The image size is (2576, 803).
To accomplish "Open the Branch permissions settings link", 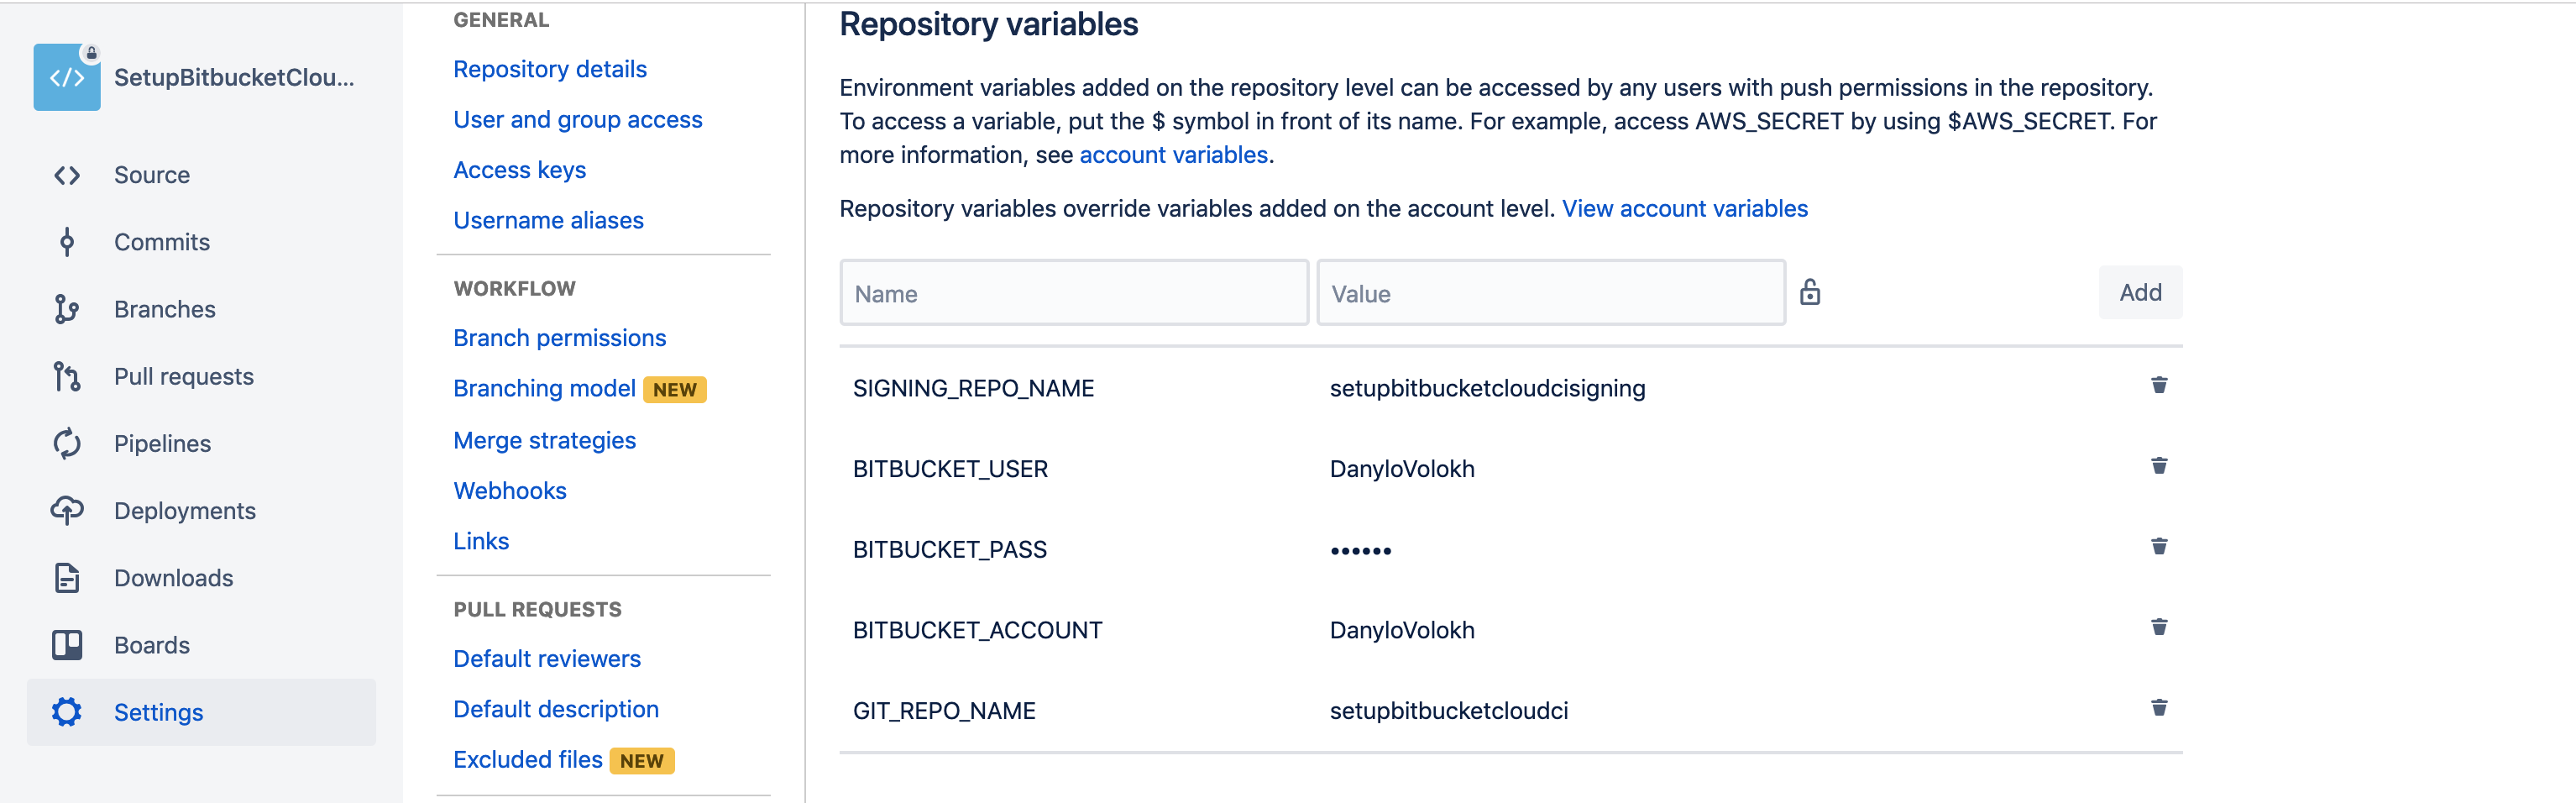I will [559, 338].
